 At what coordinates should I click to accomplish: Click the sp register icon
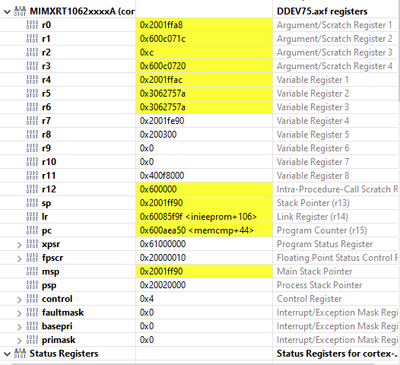click(32, 203)
